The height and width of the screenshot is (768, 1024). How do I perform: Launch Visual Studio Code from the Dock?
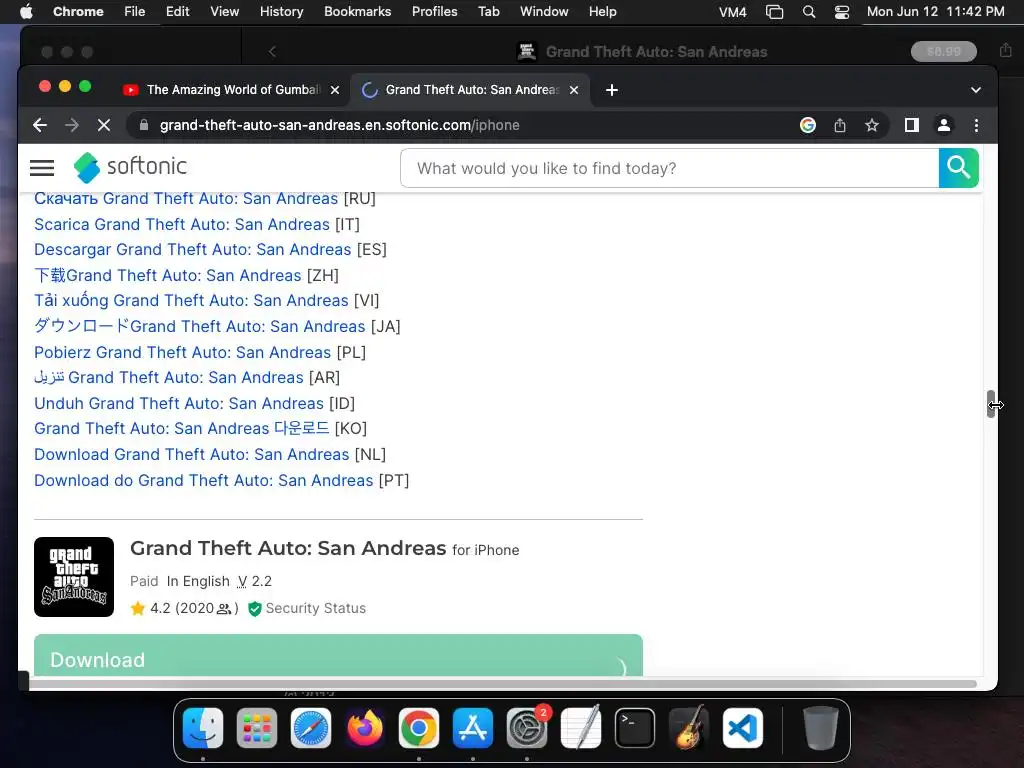click(743, 728)
